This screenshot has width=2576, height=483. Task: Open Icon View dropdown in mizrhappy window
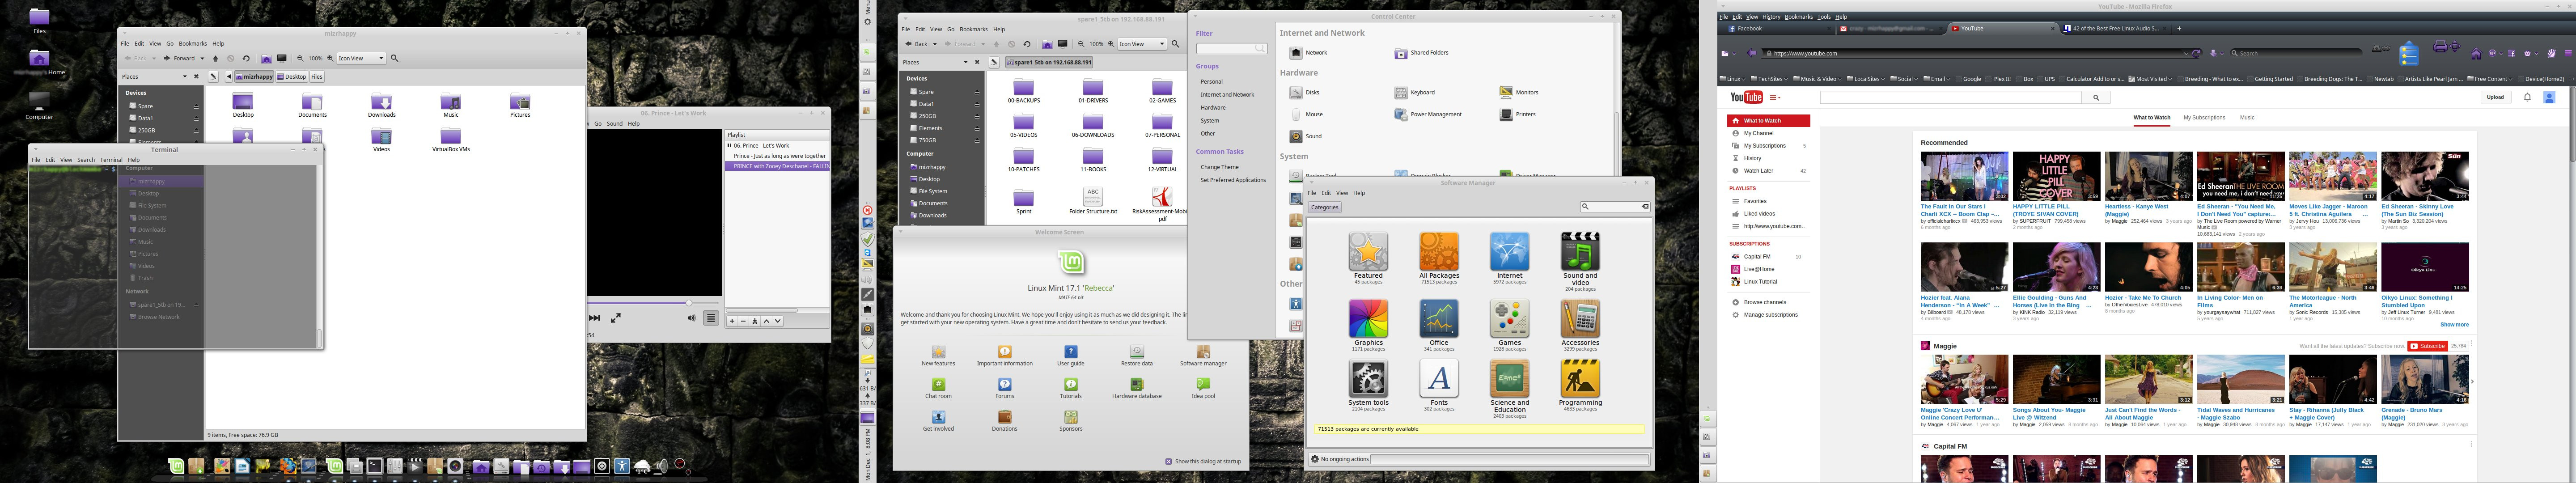[x=361, y=58]
